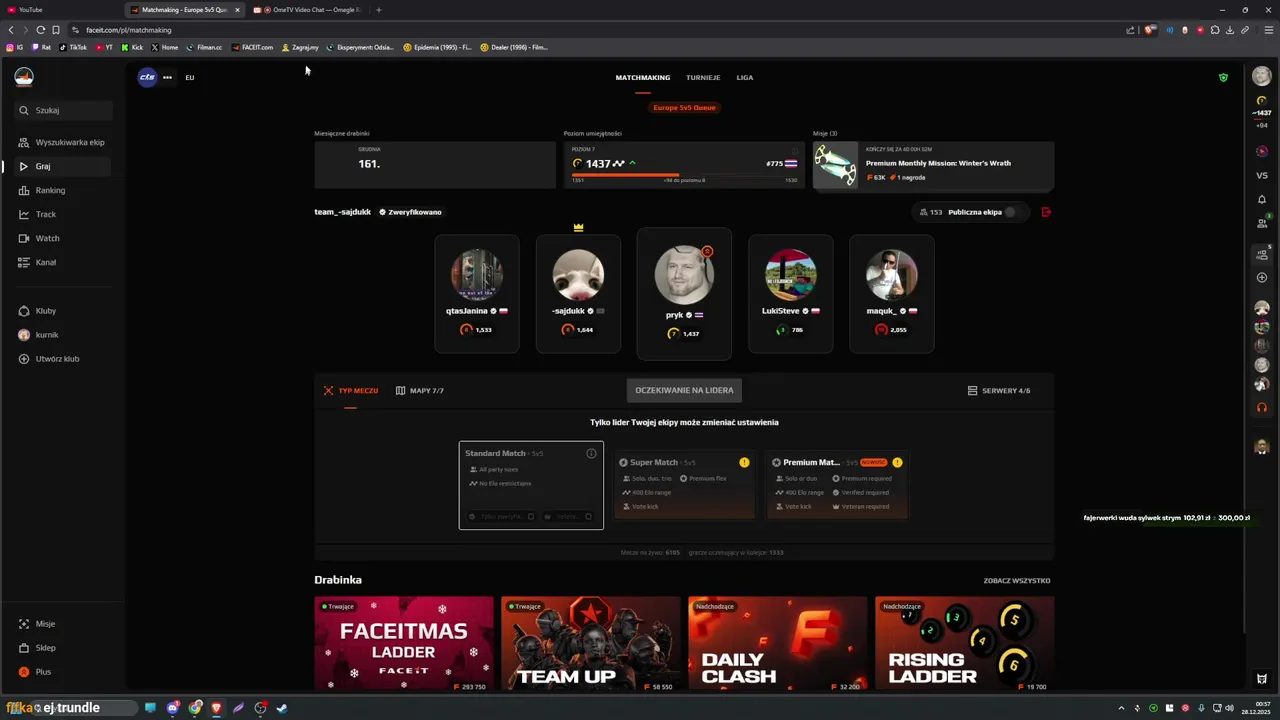Viewport: 1280px width, 720px height.
Task: Click plus icon in the right sidebar
Action: click(1262, 277)
